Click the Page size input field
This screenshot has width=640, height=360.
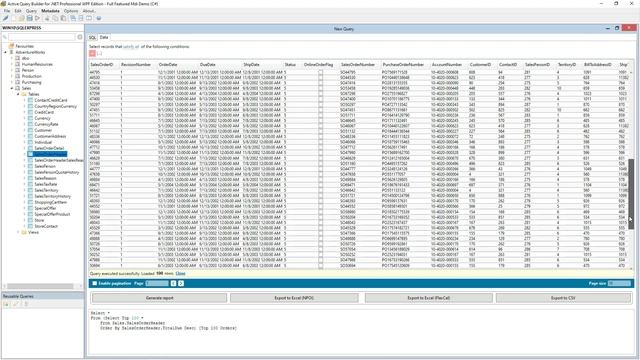619,283
